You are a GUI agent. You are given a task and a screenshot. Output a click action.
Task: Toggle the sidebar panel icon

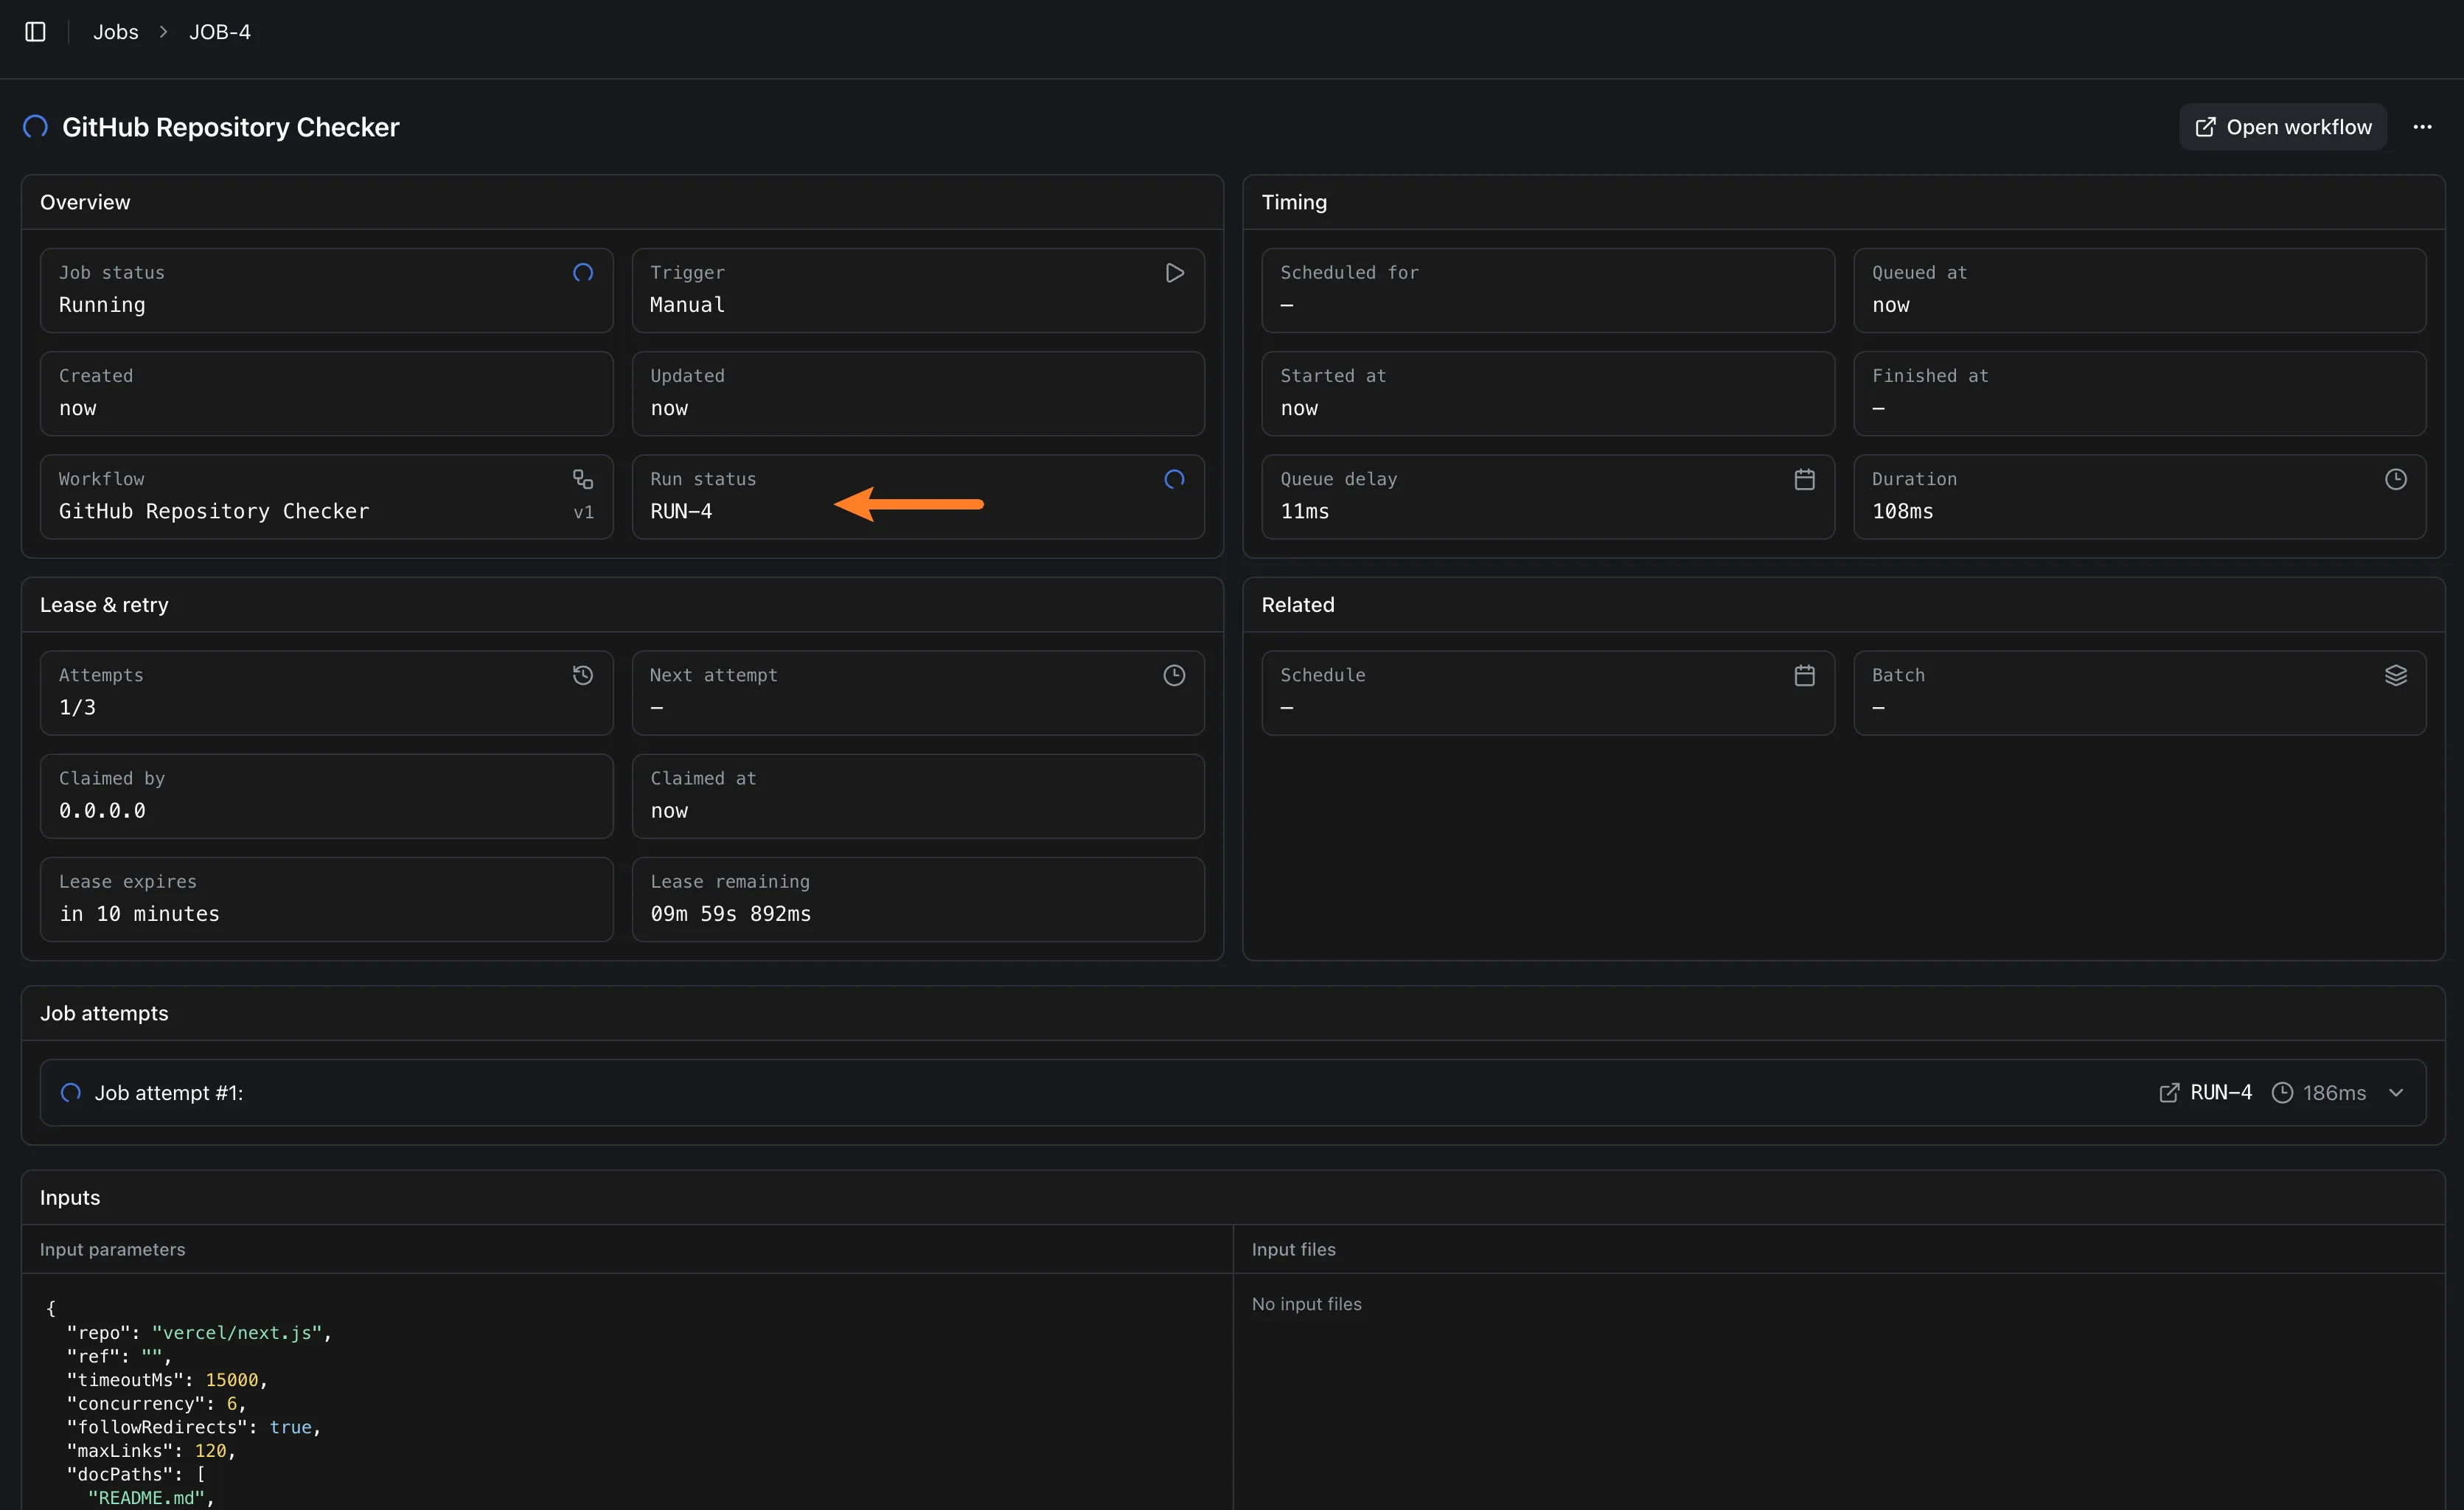[35, 32]
